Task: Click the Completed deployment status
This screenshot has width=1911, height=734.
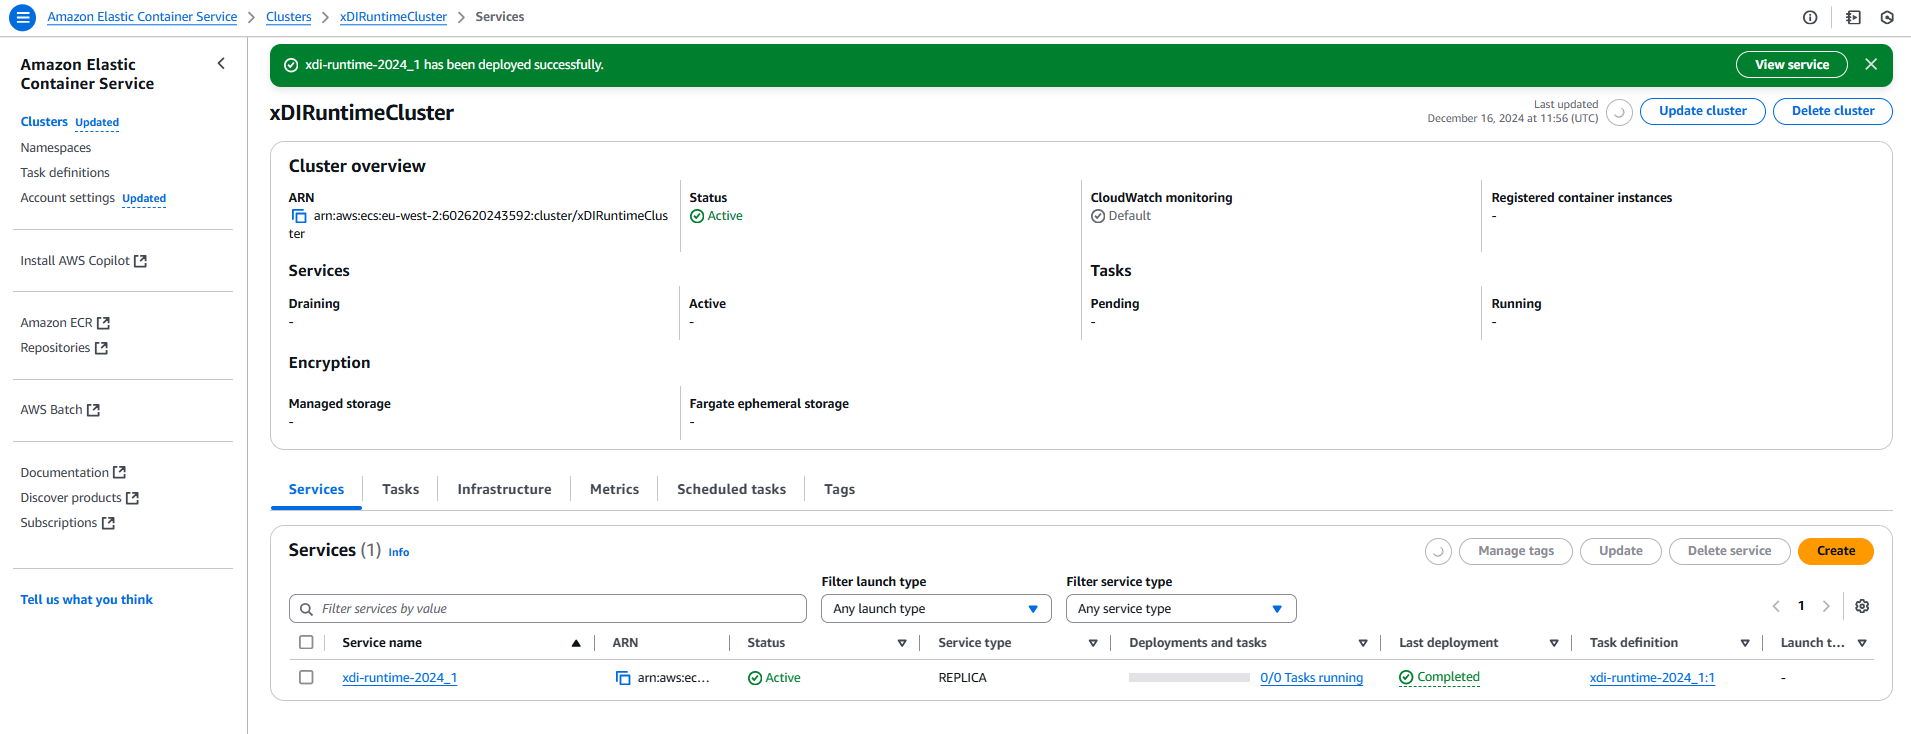Action: tap(1439, 677)
